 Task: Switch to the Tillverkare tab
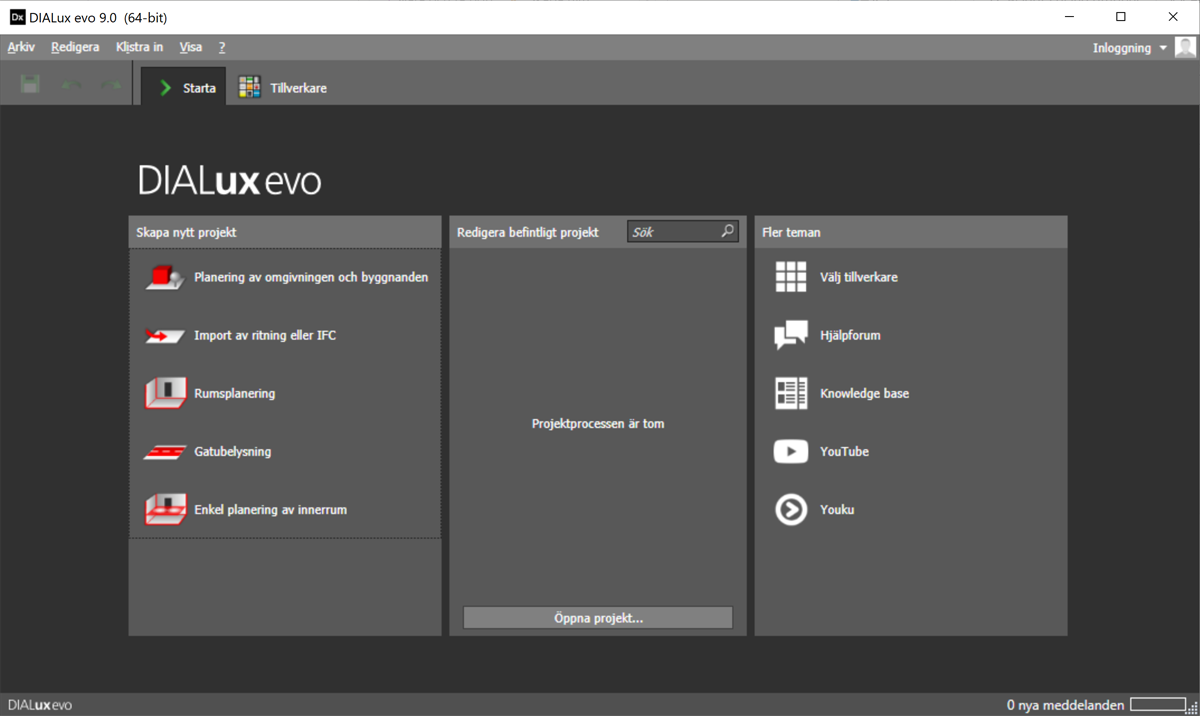click(x=284, y=88)
